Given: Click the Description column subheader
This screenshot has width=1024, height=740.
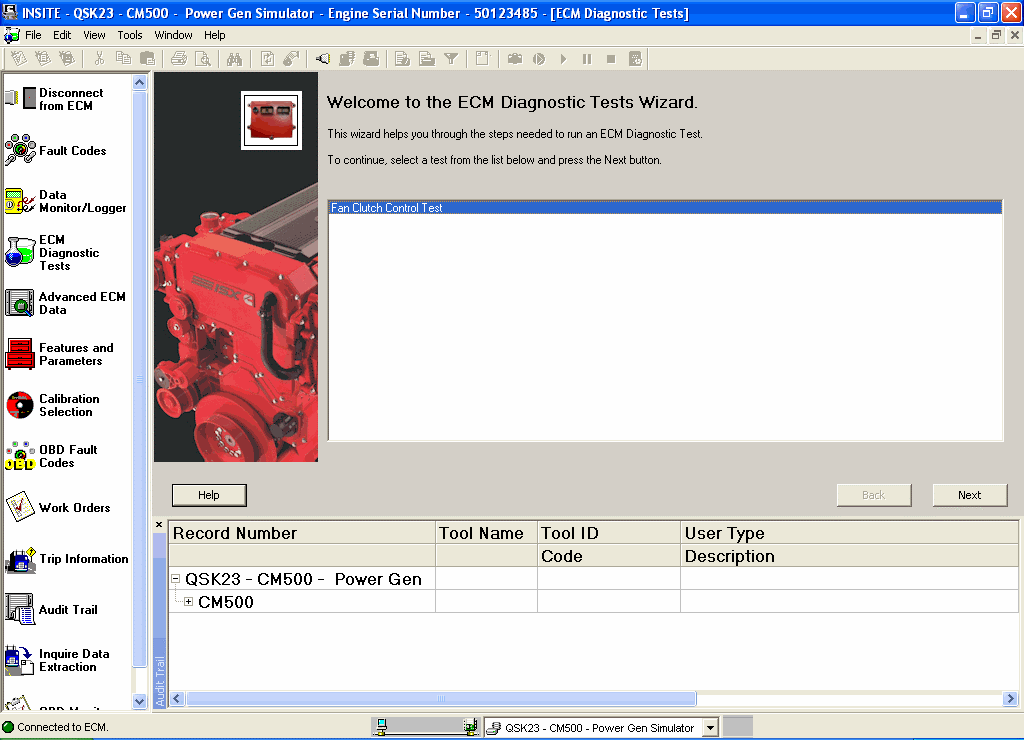Looking at the screenshot, I should click(x=849, y=556).
